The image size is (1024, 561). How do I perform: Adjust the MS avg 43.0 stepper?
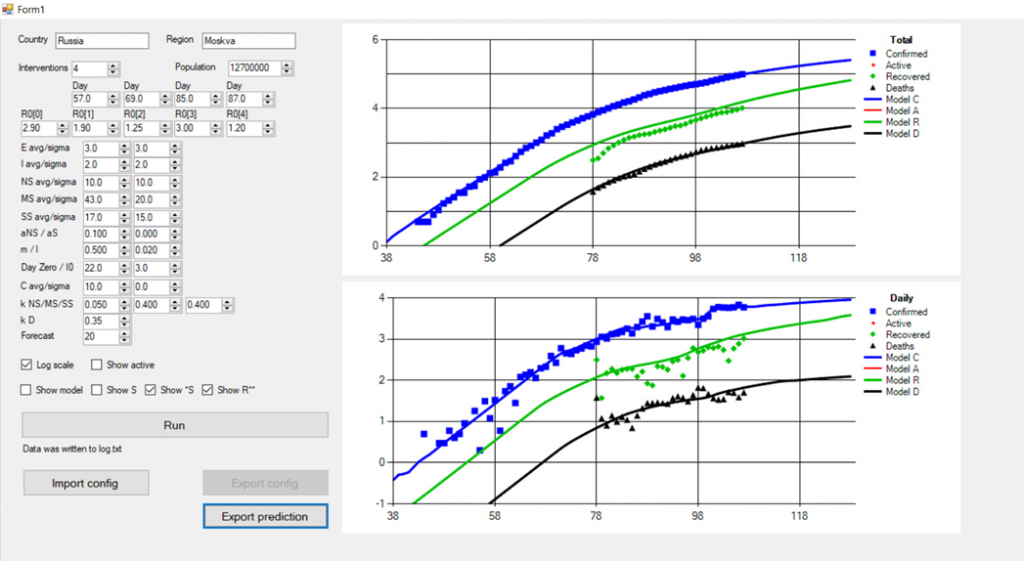click(124, 200)
